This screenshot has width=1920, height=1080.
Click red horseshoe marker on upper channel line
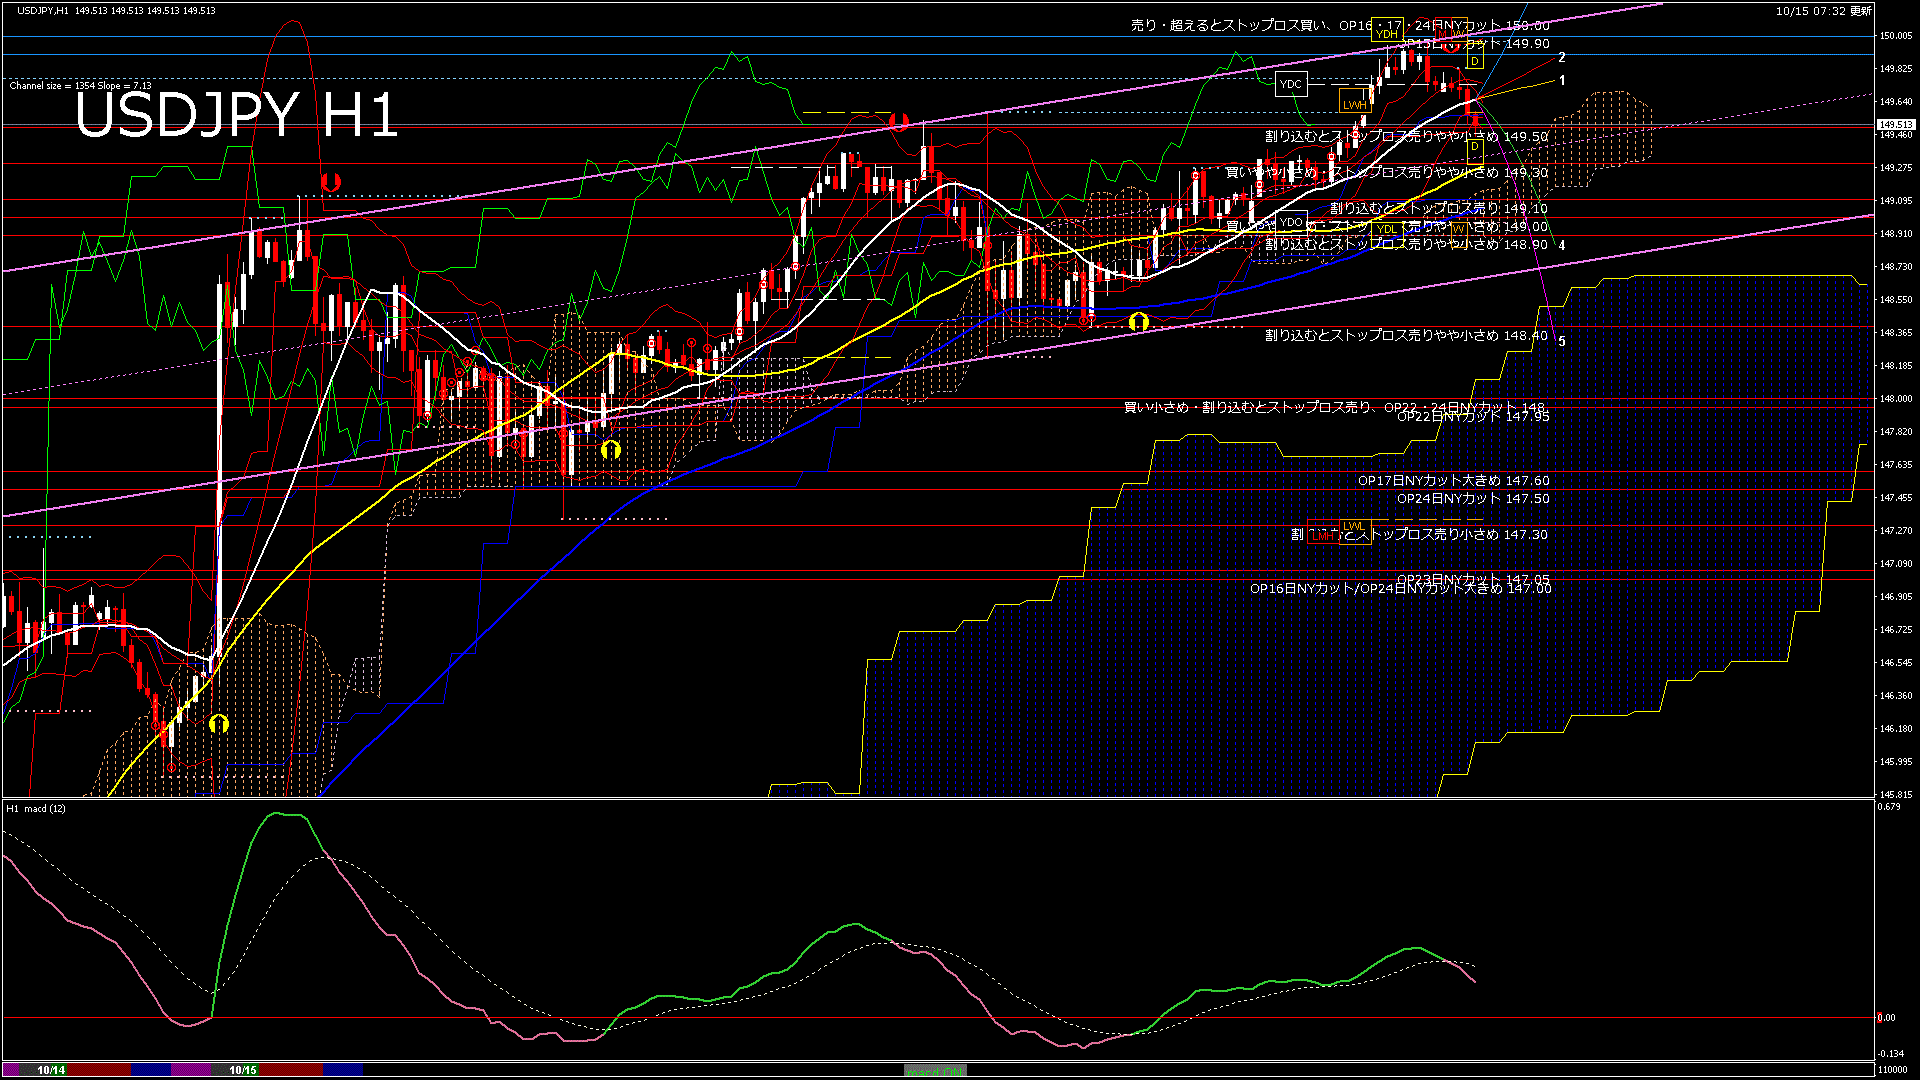897,121
